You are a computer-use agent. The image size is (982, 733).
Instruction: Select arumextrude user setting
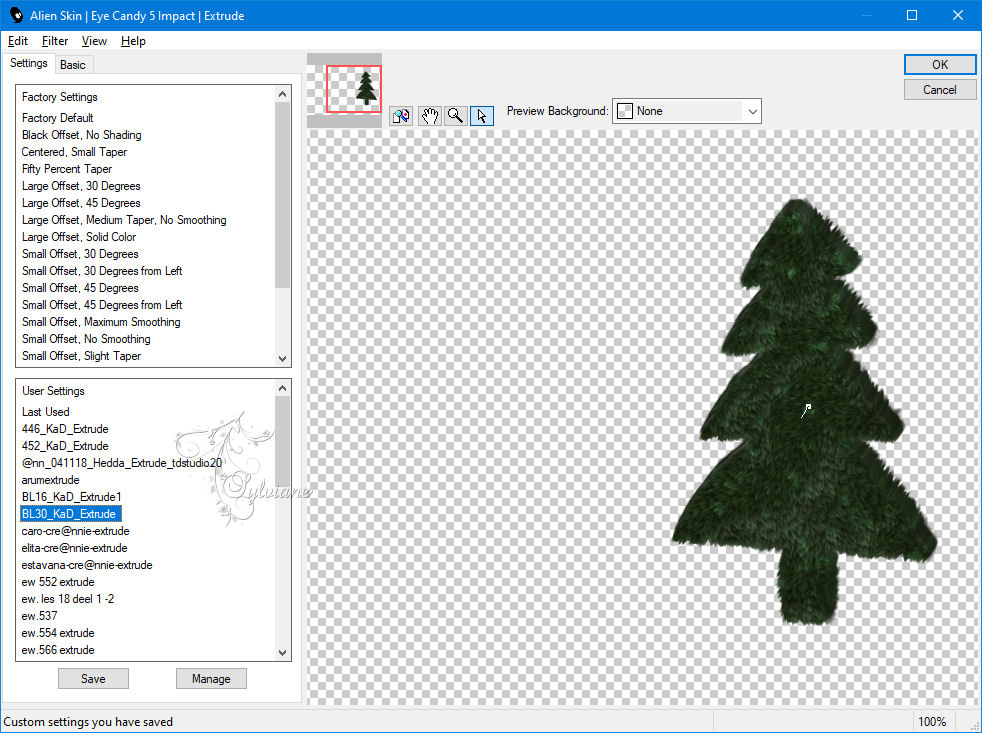(x=50, y=480)
